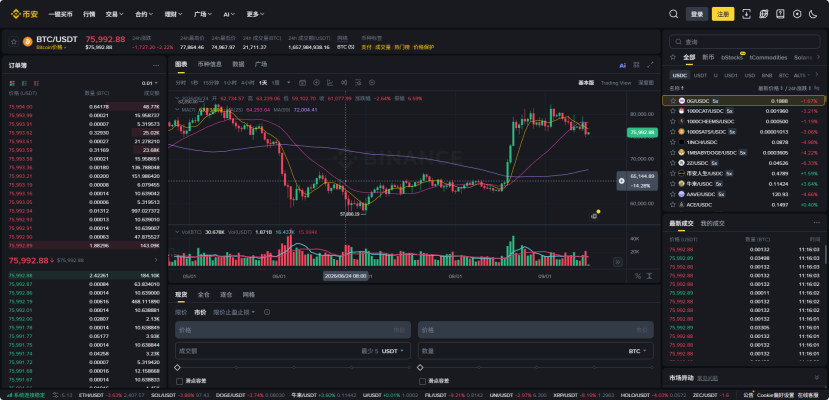Collapse the MA indicator legend chevron
The width and height of the screenshot is (829, 400).
[x=178, y=109]
